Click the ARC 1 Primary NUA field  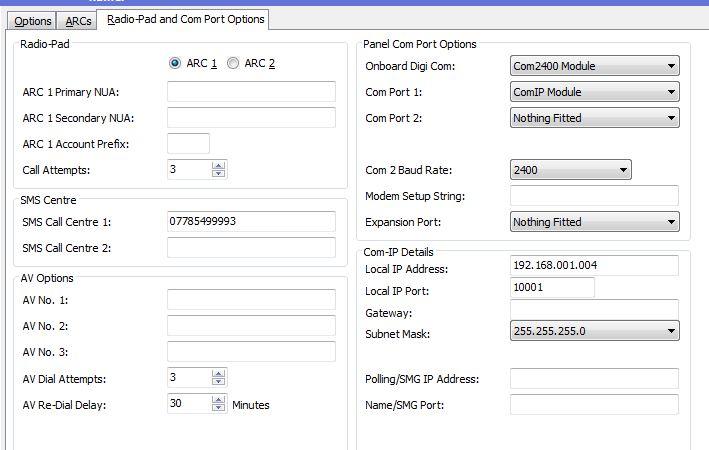click(x=251, y=92)
